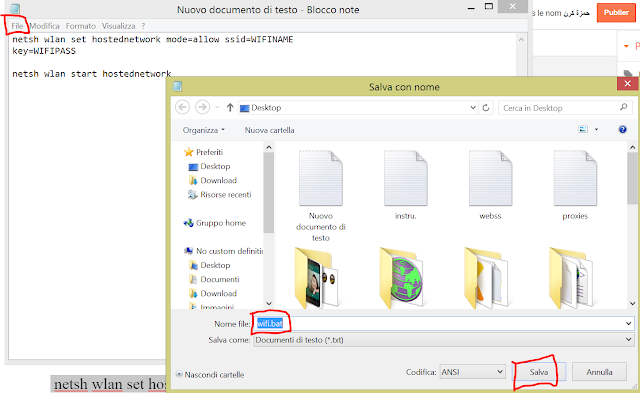
Task: Open the Salva come file type dropdown
Action: 443,340
